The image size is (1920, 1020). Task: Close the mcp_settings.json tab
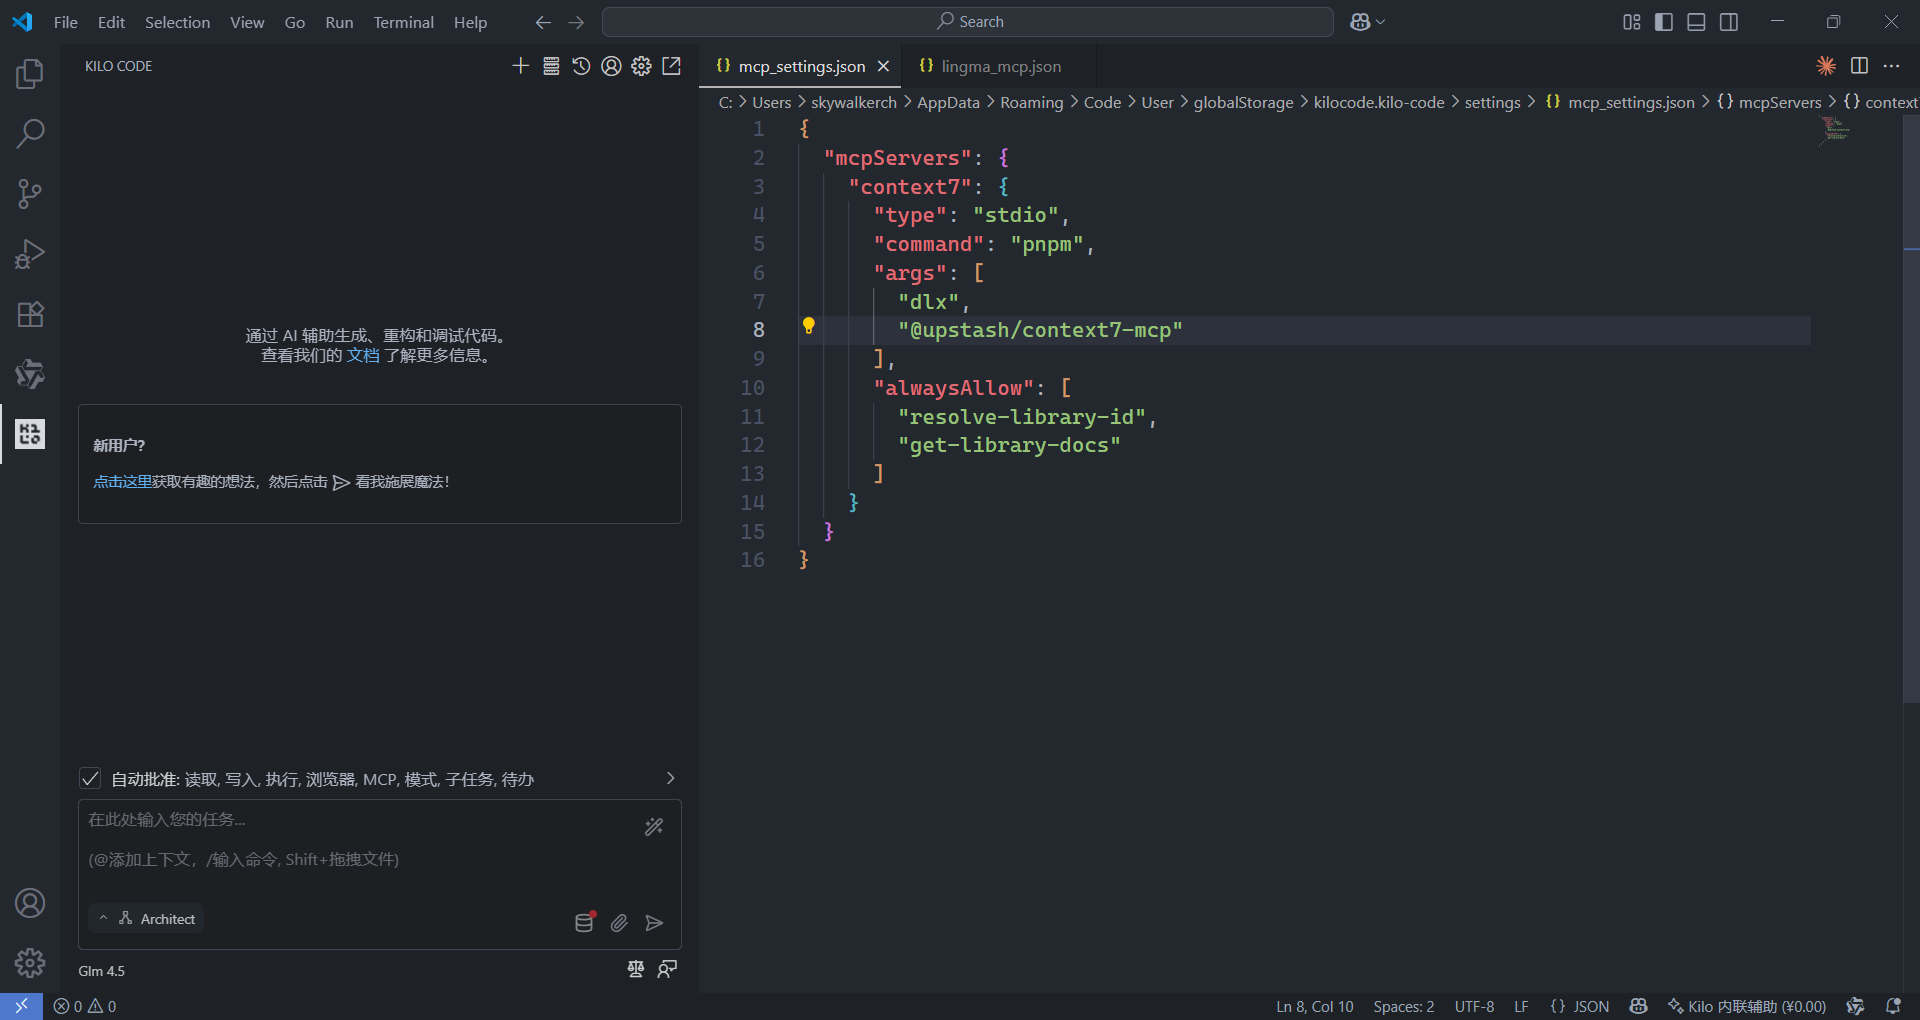pyautogui.click(x=883, y=66)
